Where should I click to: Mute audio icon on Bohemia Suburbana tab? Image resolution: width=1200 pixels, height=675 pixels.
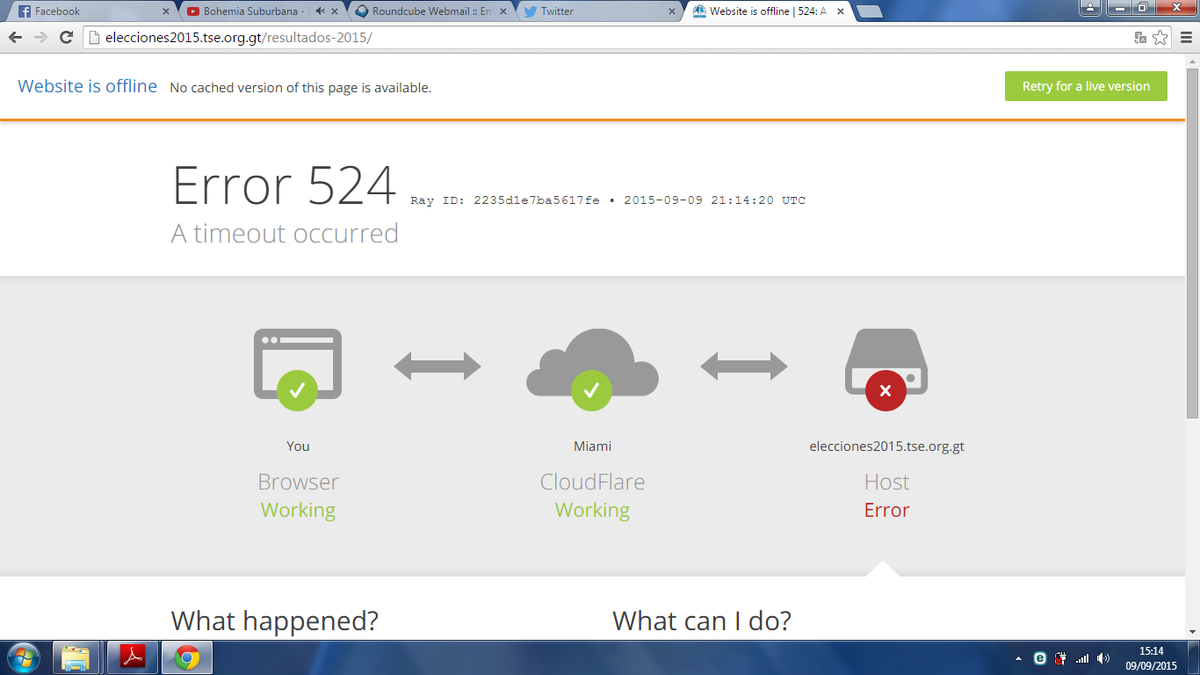click(320, 12)
